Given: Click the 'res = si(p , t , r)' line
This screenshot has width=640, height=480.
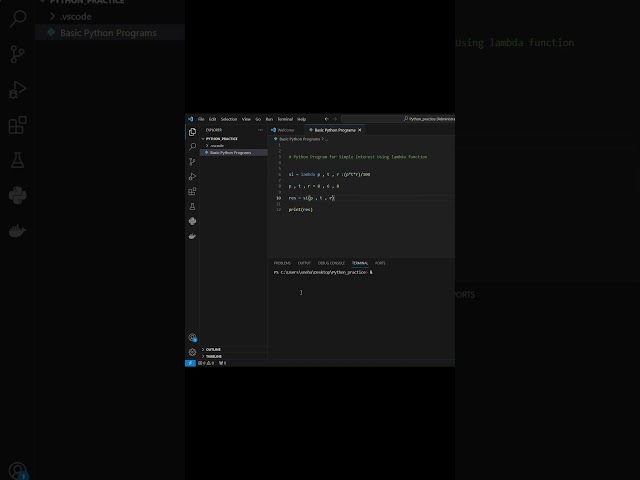Looking at the screenshot, I should click(311, 198).
